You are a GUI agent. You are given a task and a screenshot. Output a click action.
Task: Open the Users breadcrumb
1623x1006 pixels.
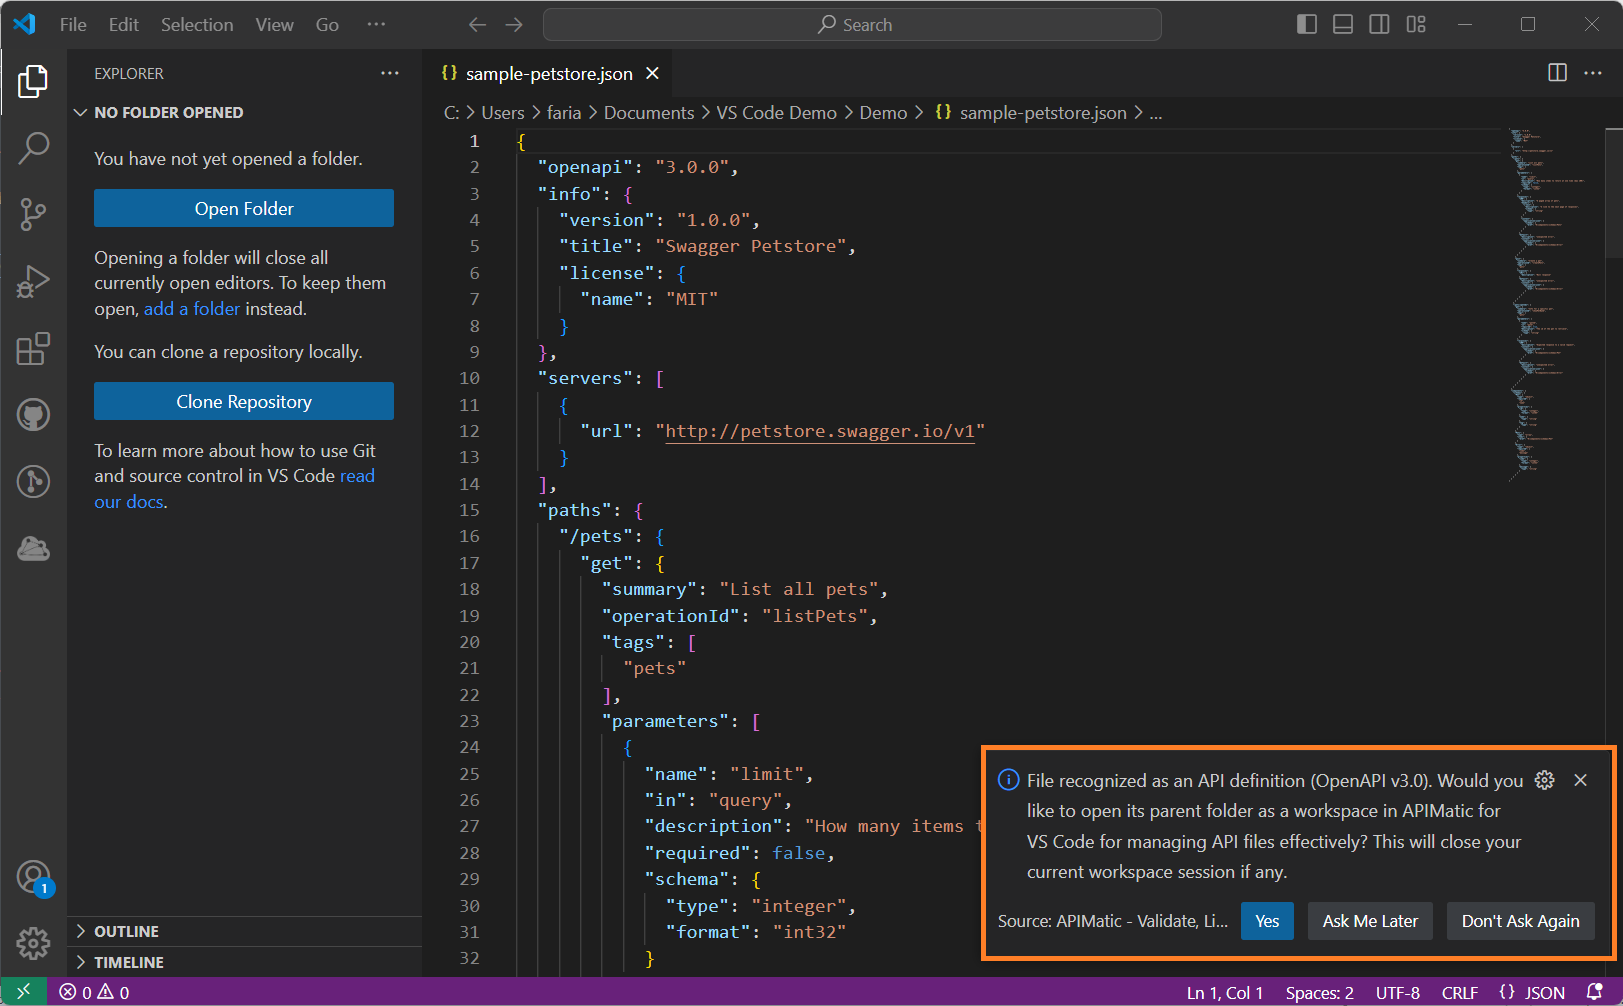tap(503, 113)
